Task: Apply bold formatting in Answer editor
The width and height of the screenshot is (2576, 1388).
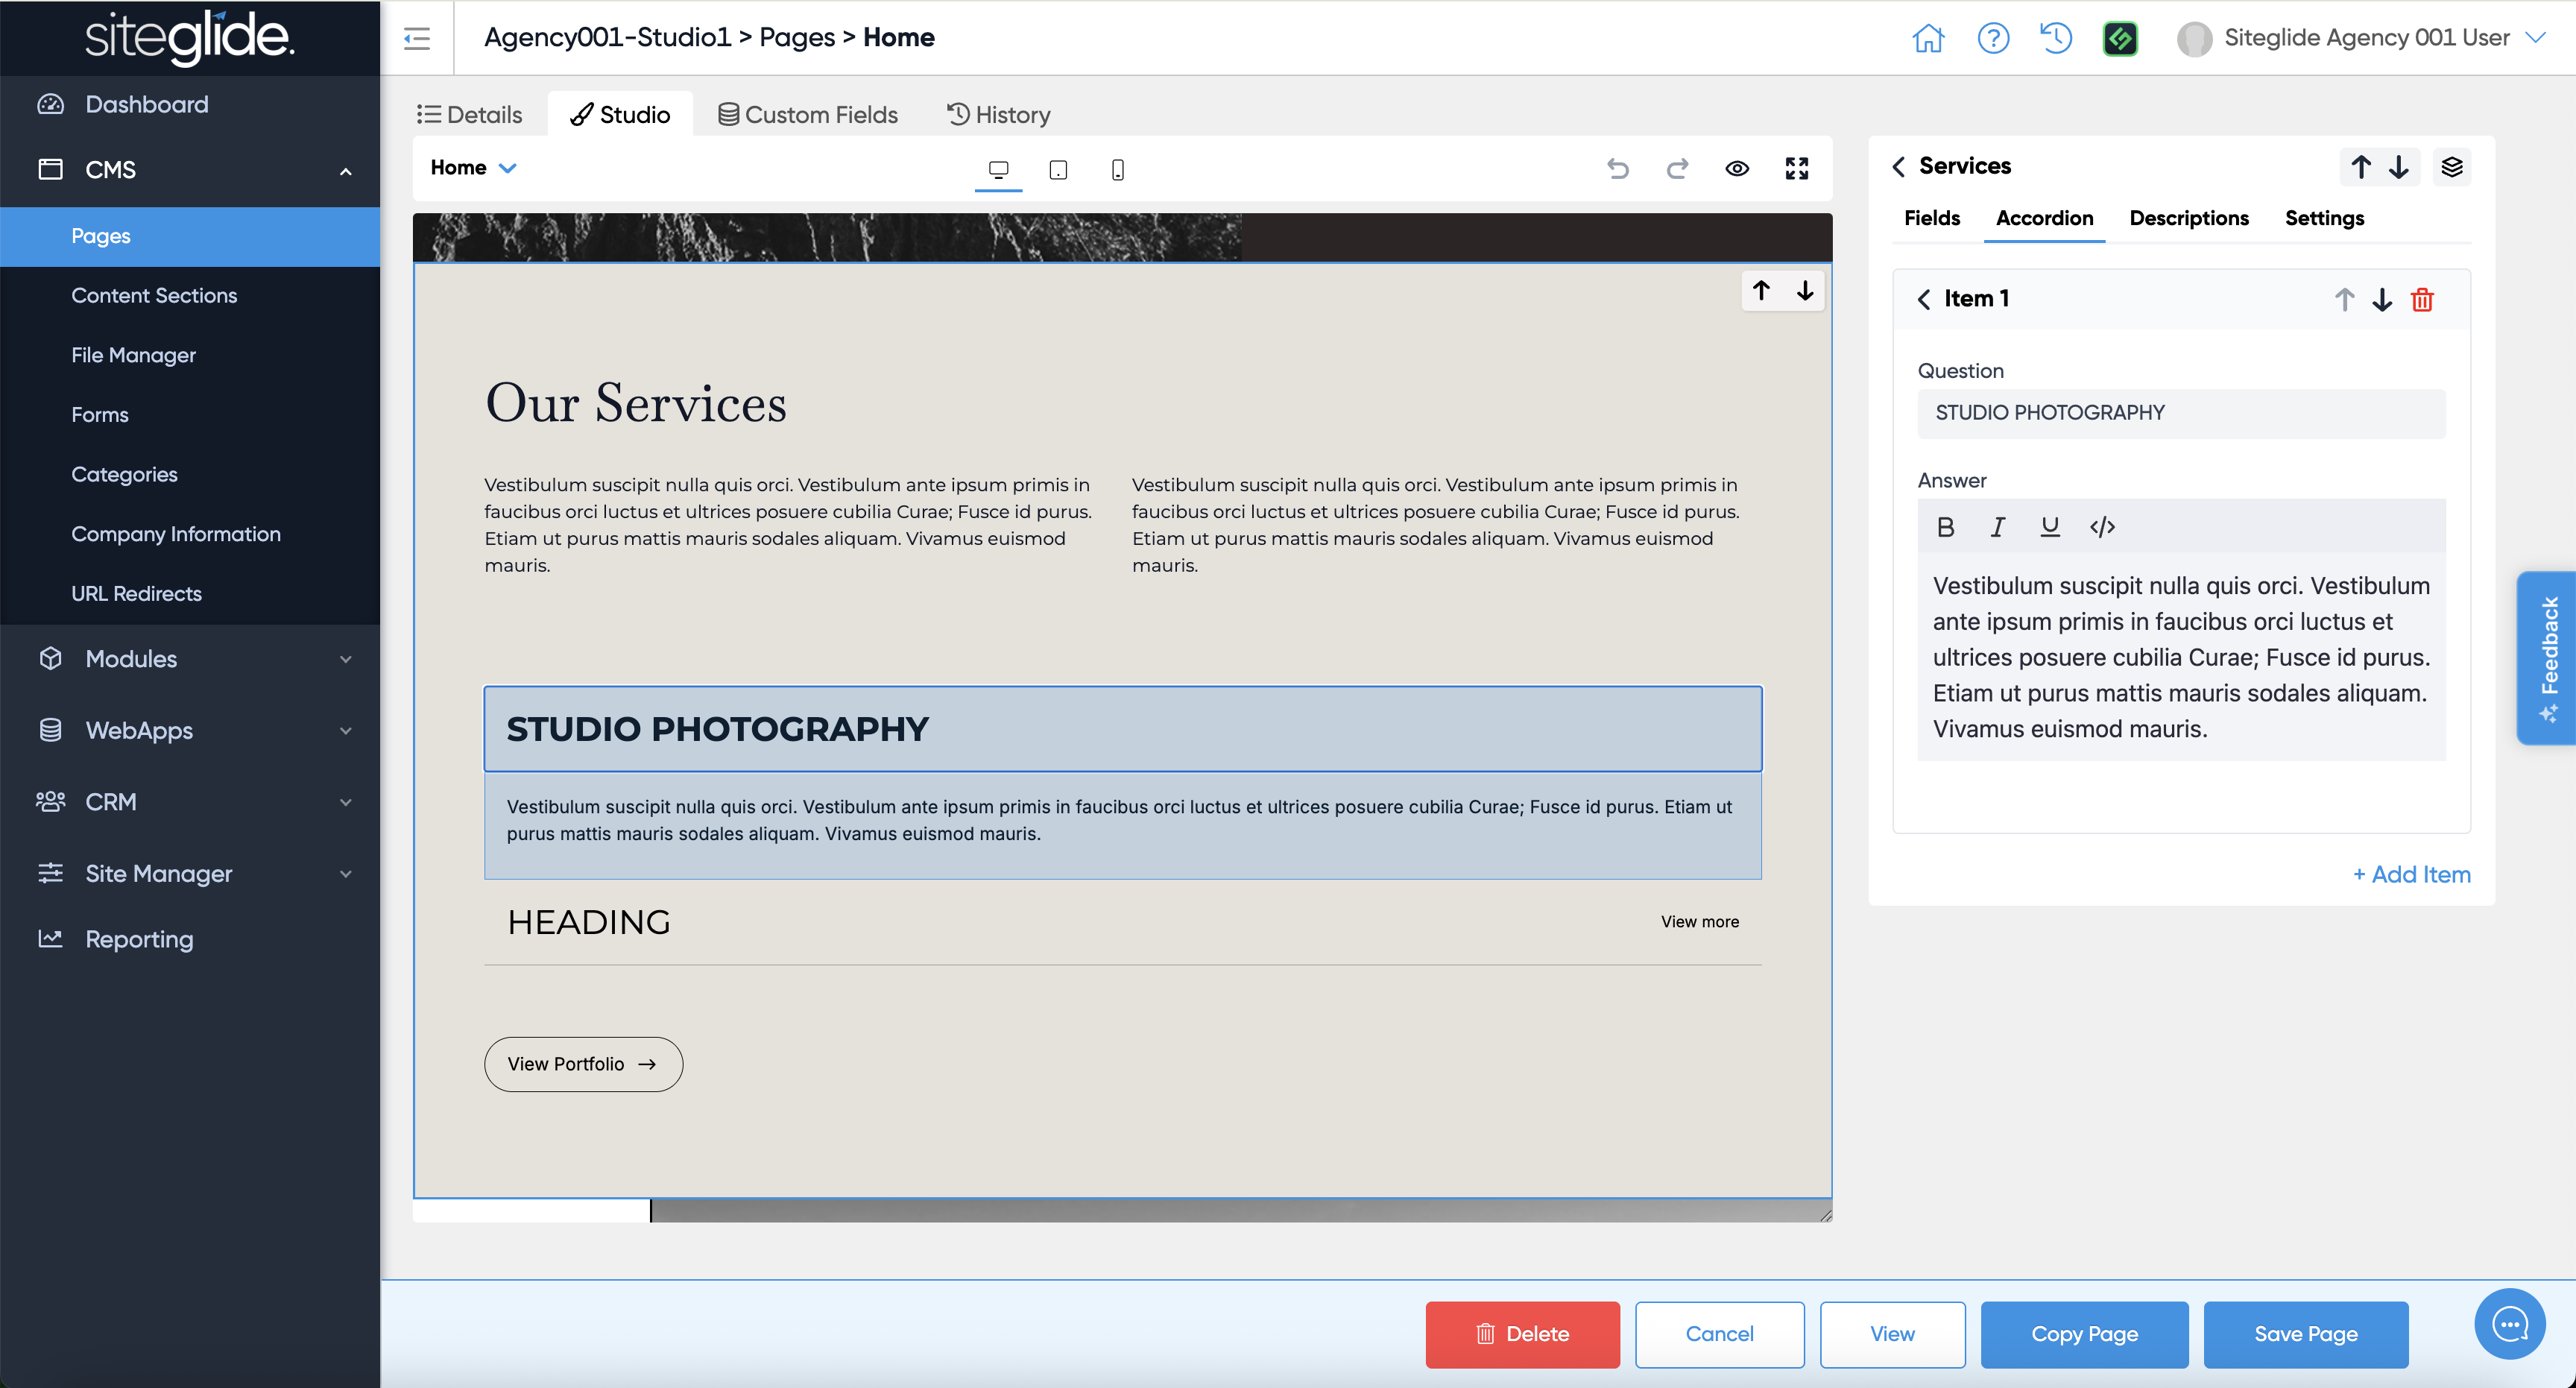Action: point(1945,527)
